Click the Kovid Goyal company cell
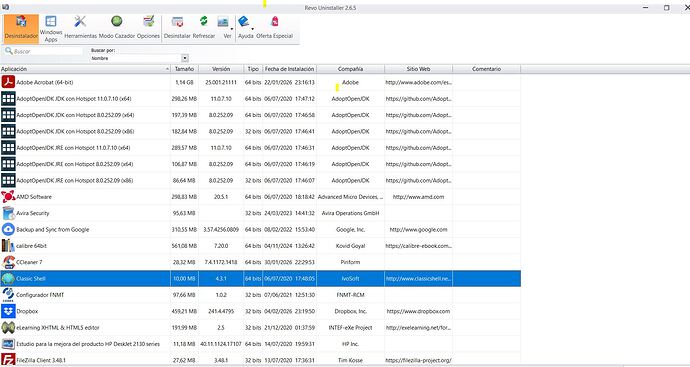 click(350, 246)
